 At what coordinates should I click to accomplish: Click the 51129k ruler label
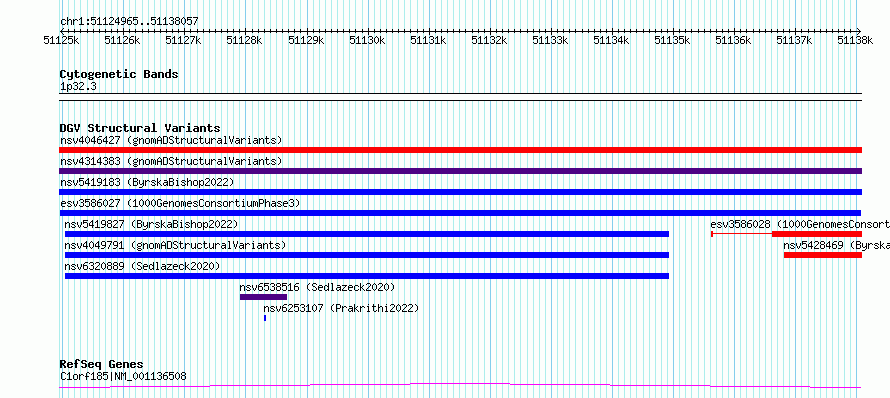tap(306, 40)
